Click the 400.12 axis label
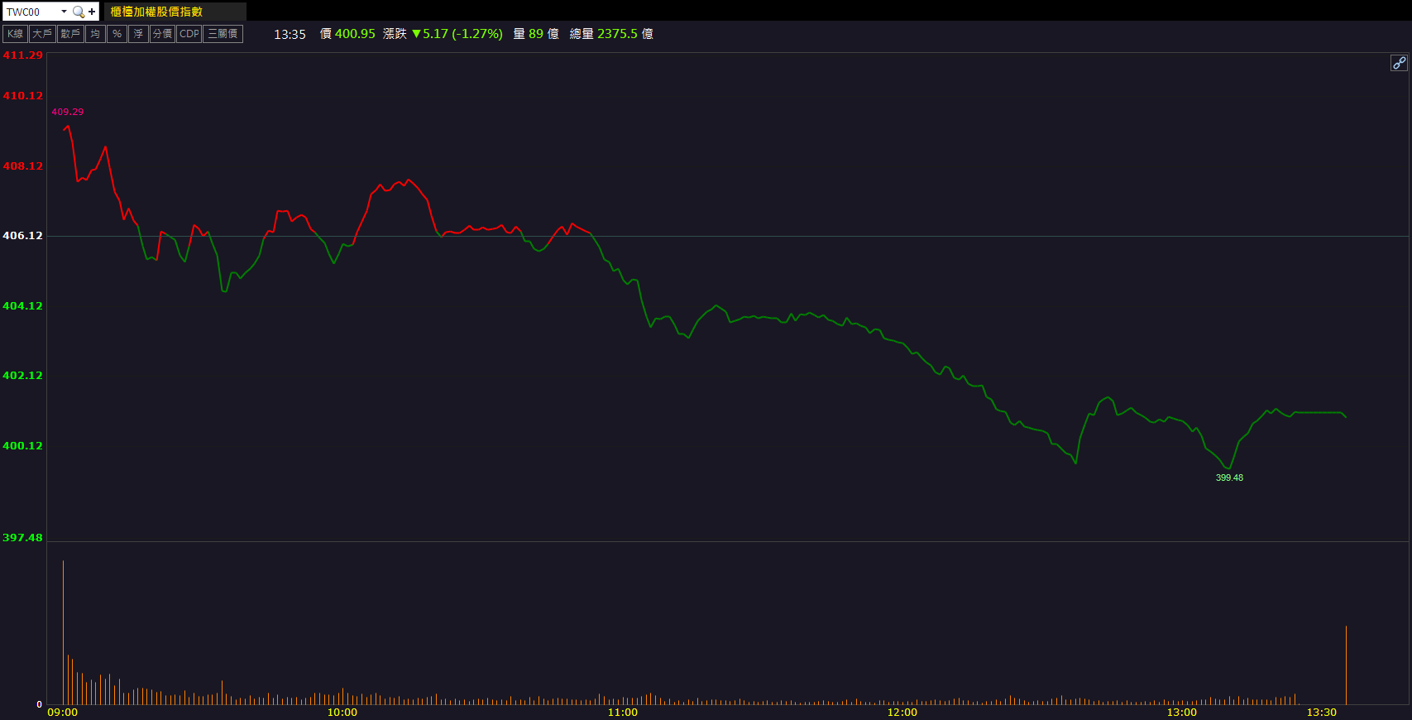Image resolution: width=1412 pixels, height=720 pixels. click(x=23, y=446)
